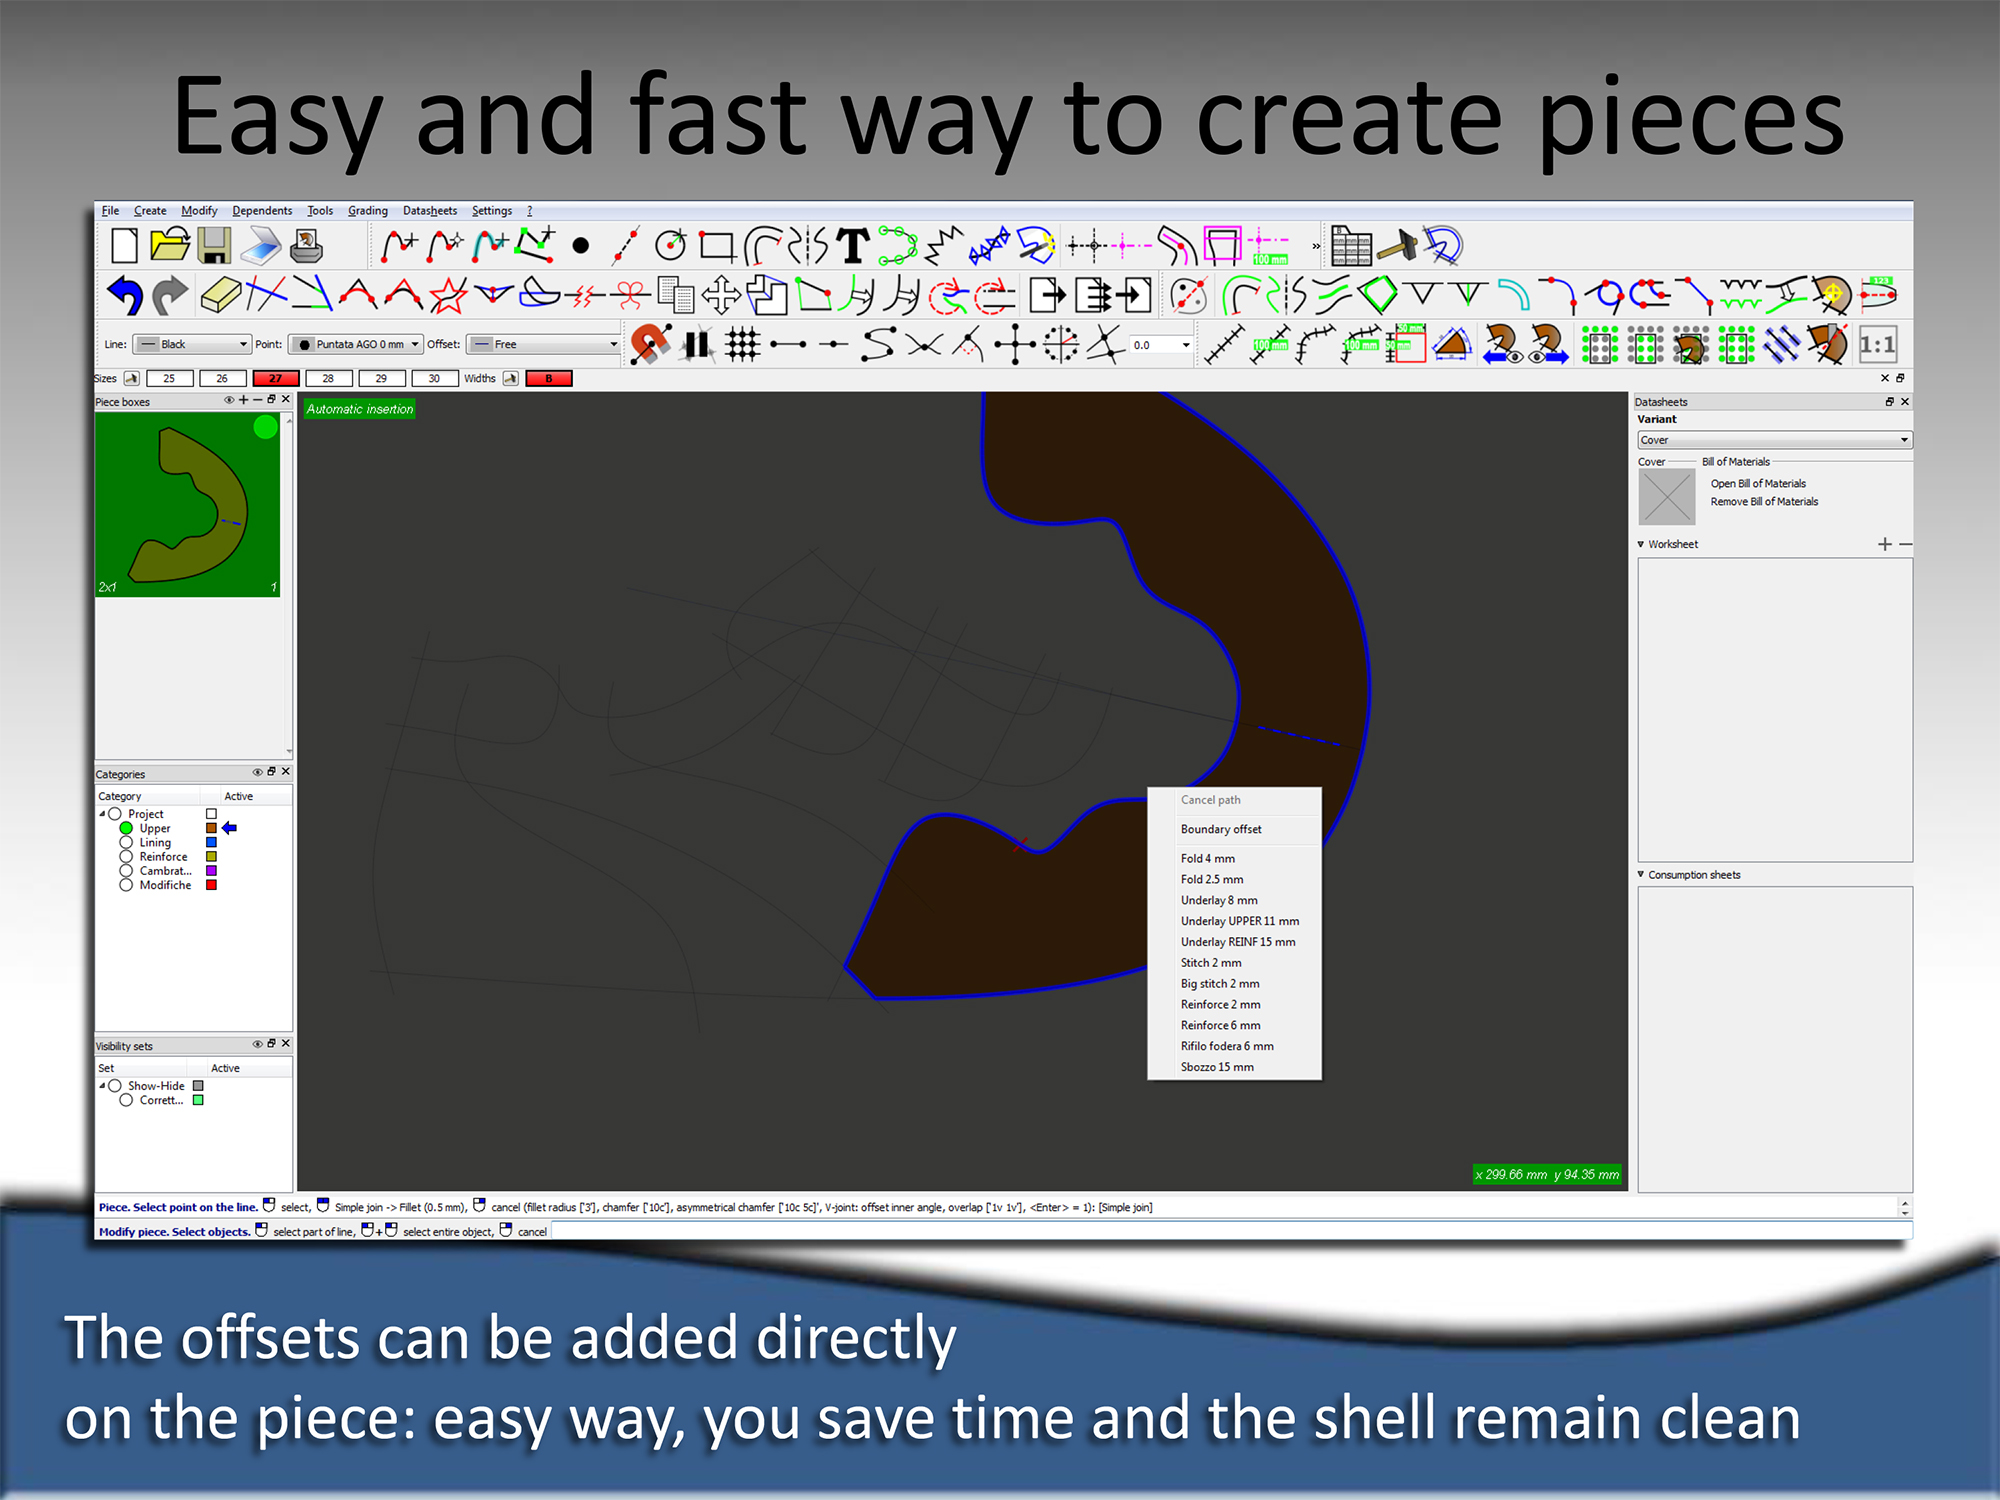Screen dimensions: 2000x1500
Task: Collapse the Worksheet section triangle
Action: point(1641,544)
